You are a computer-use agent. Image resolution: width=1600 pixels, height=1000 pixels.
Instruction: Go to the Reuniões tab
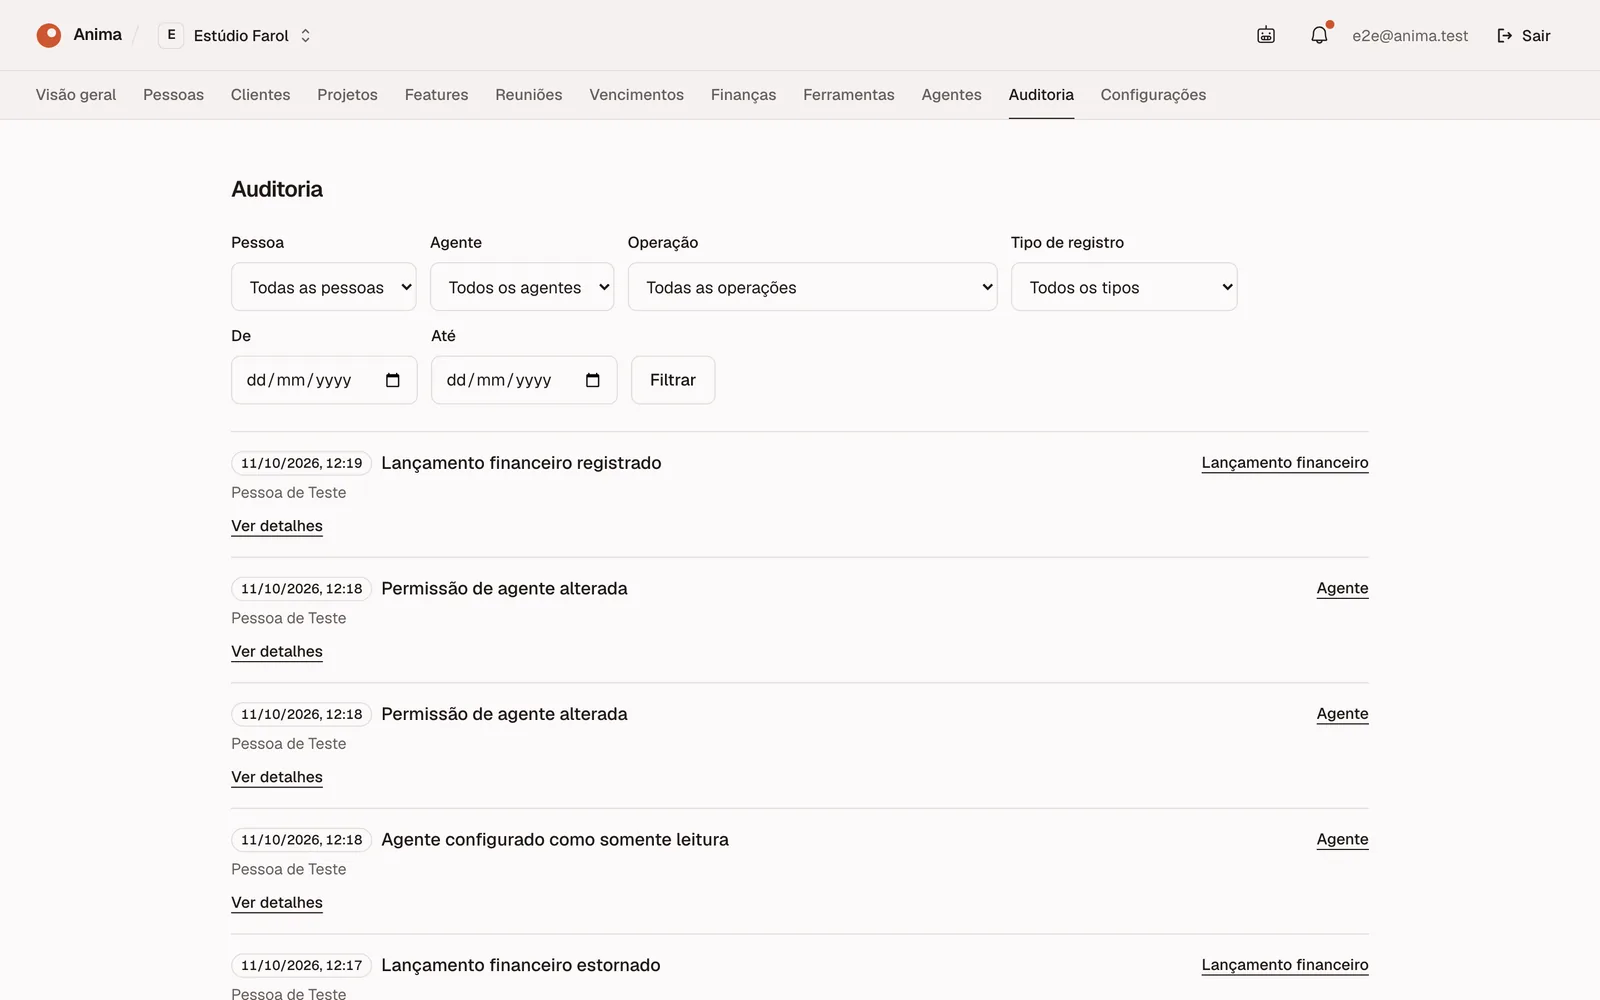pyautogui.click(x=529, y=95)
